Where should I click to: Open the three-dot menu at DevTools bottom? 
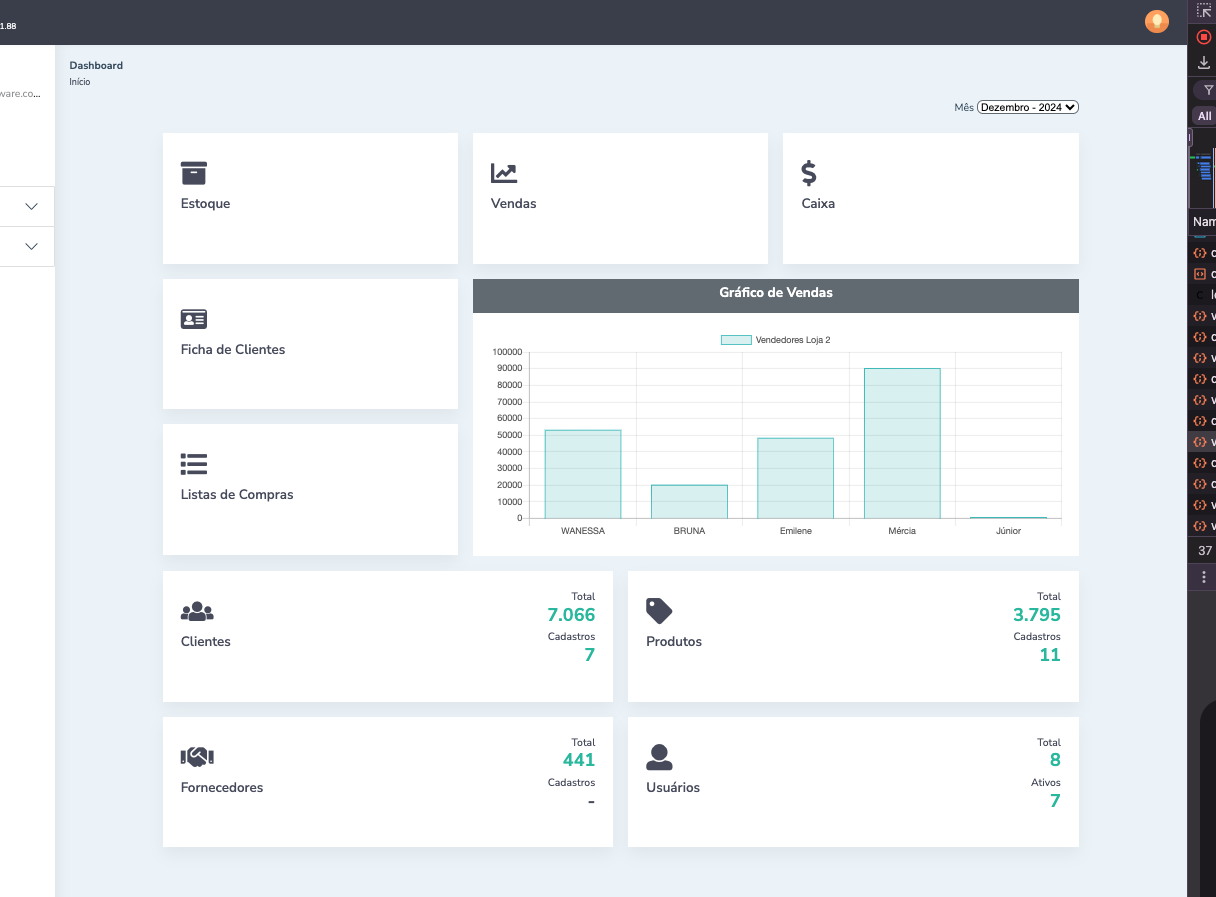tap(1203, 577)
